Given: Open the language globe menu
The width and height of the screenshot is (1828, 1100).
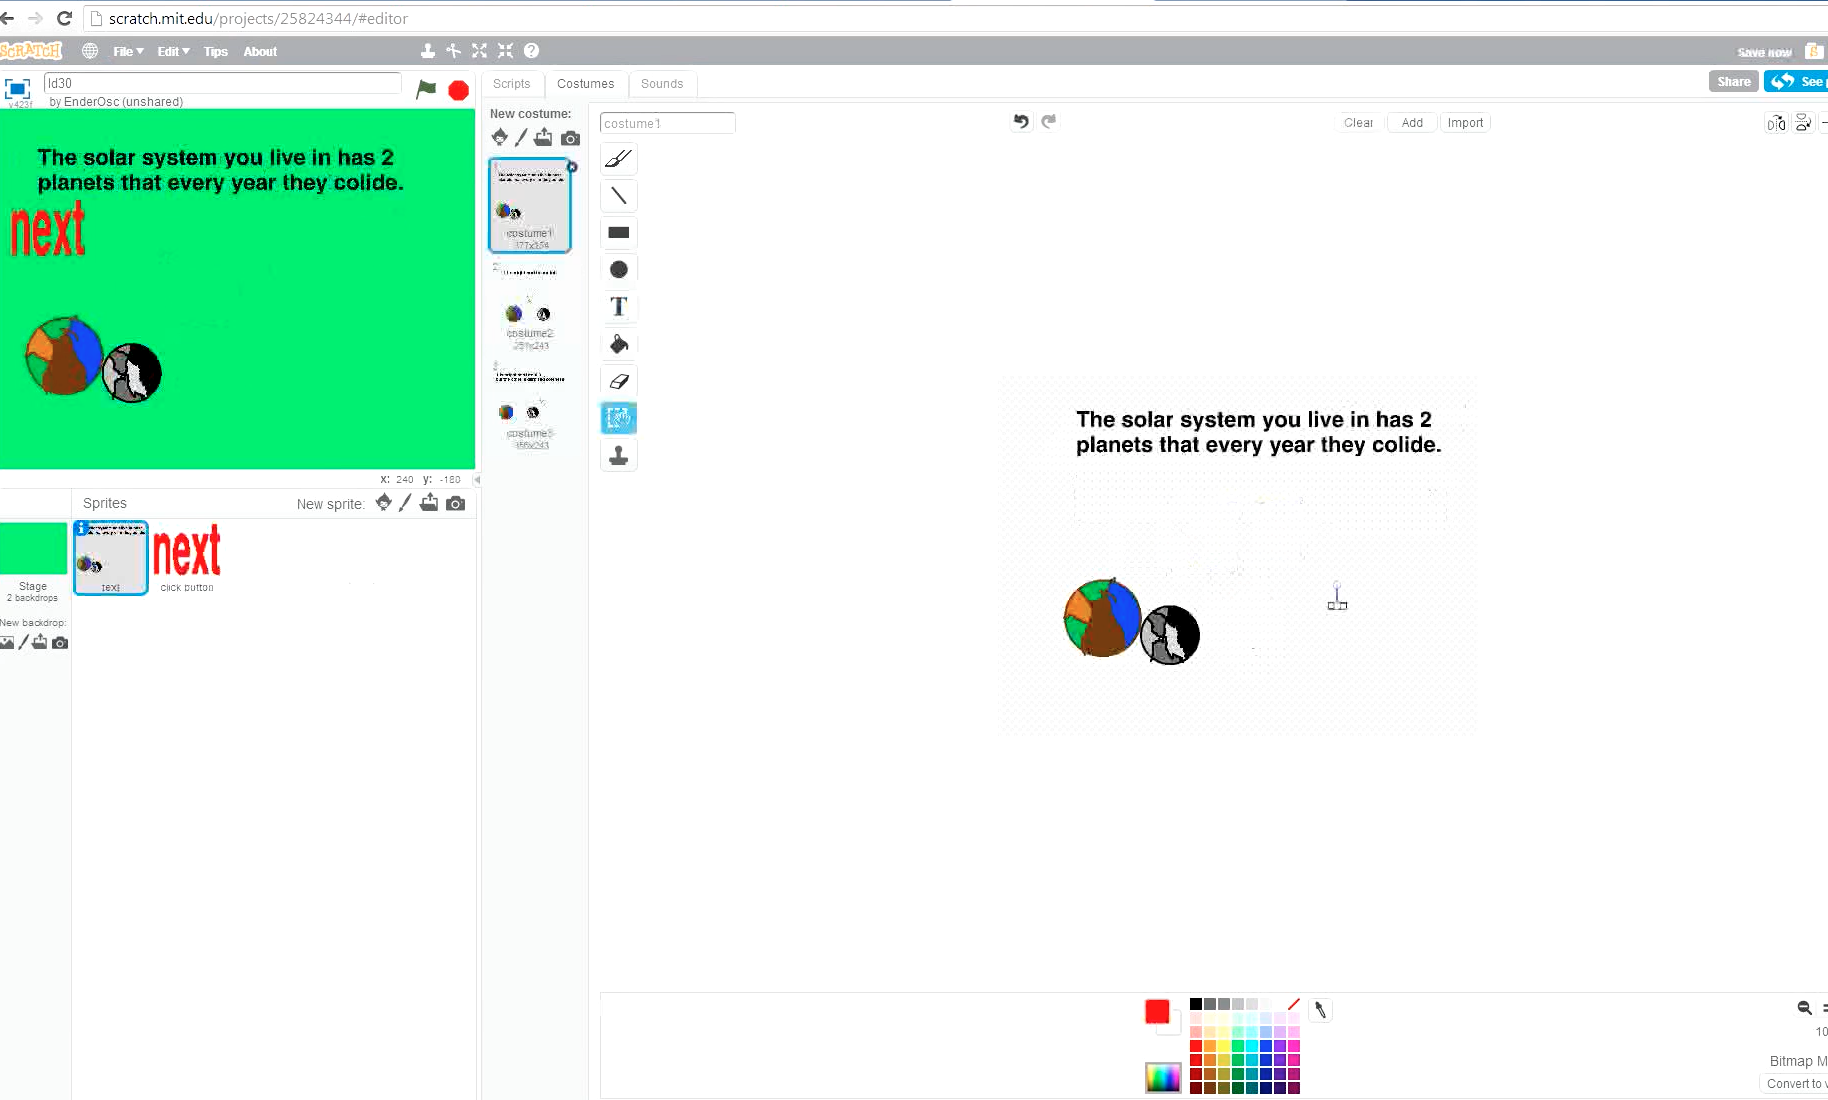Looking at the screenshot, I should pos(90,51).
